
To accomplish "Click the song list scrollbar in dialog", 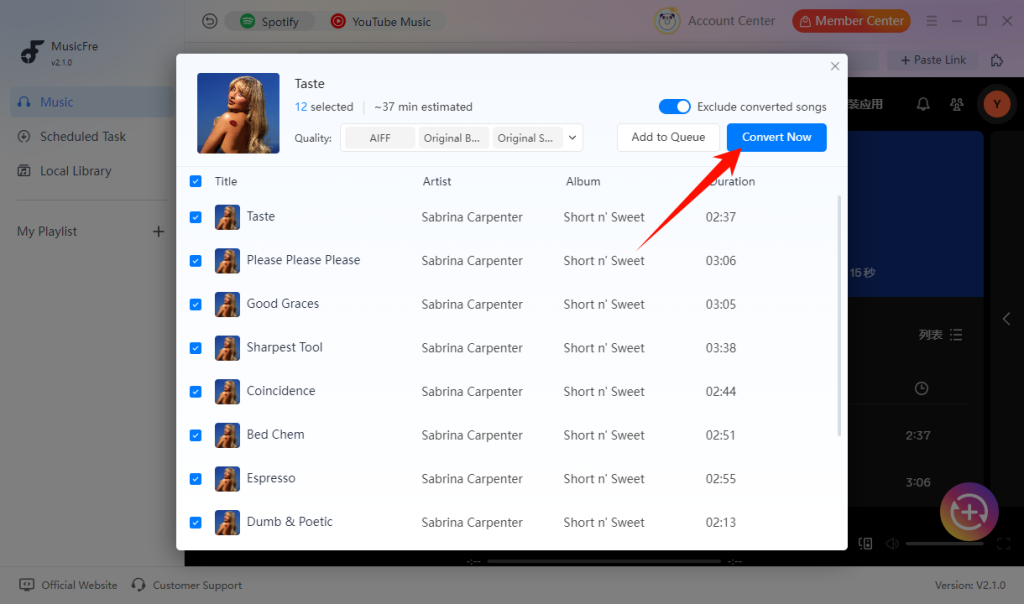I will [x=839, y=315].
